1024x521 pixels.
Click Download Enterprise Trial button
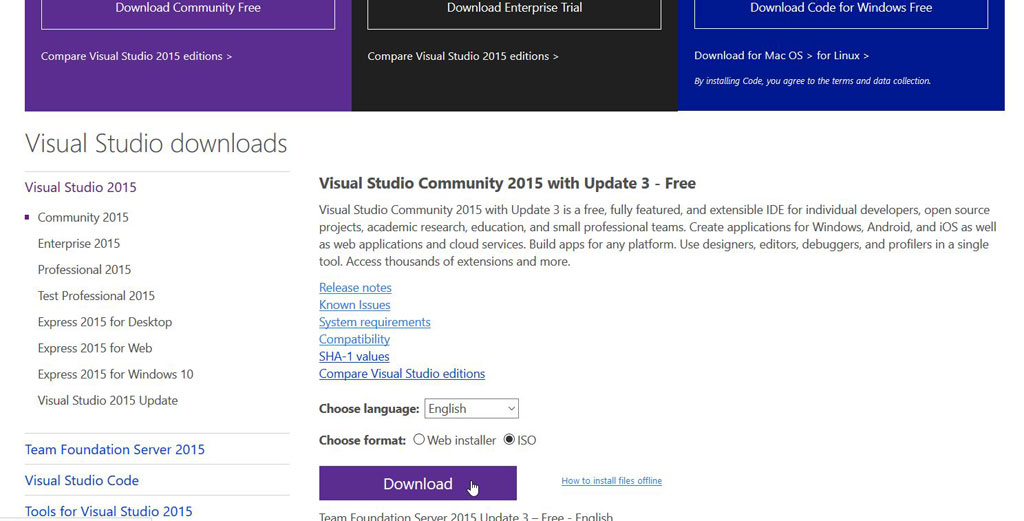pos(514,12)
